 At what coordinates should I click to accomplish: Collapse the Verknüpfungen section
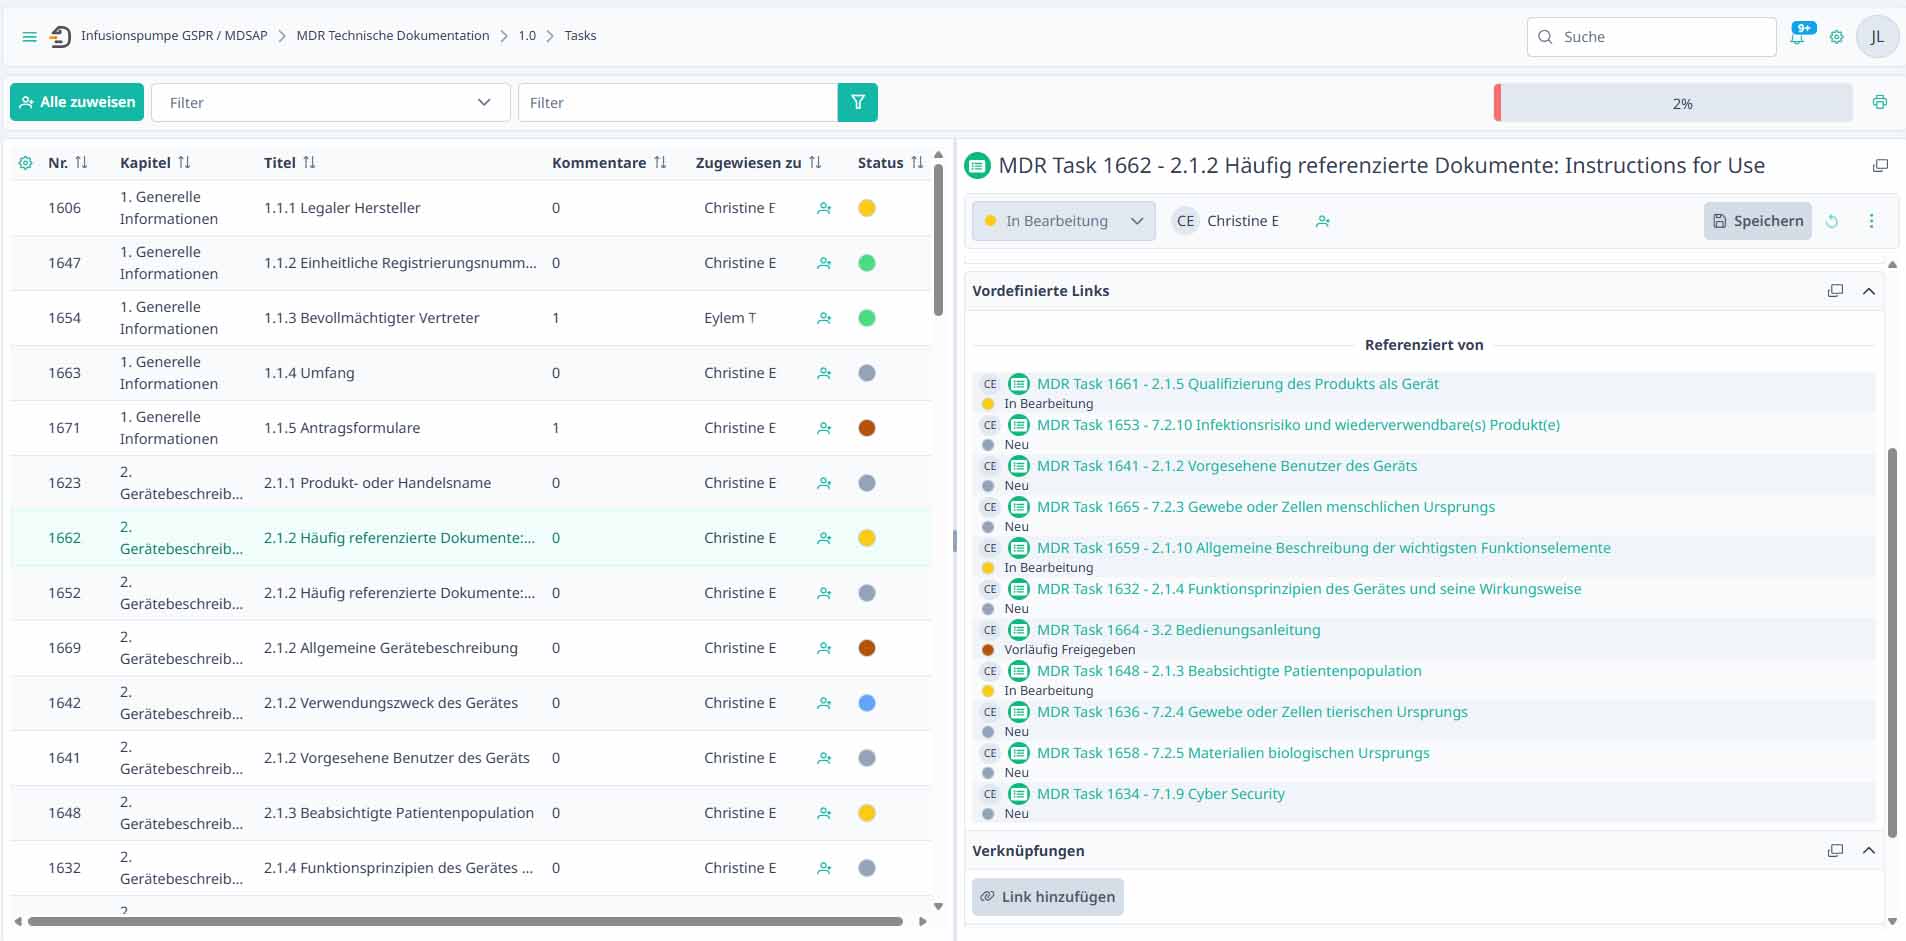point(1868,851)
